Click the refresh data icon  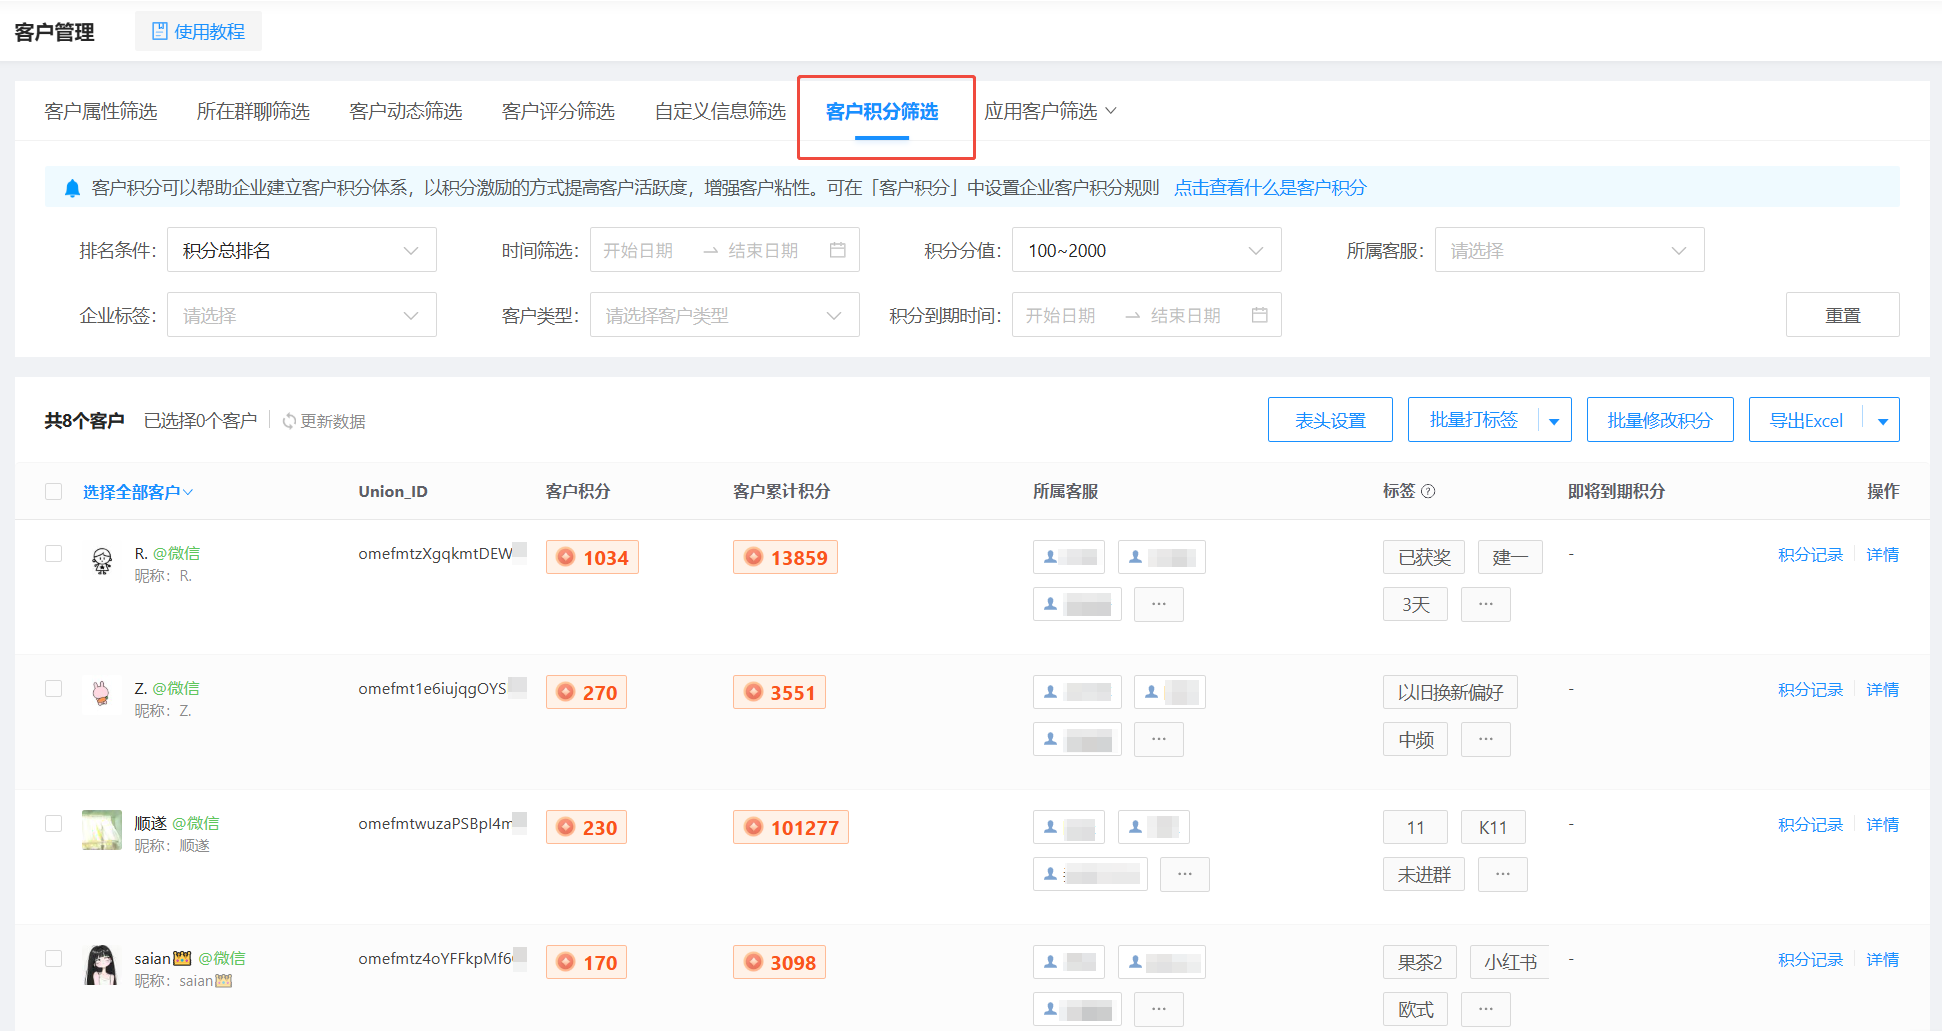[289, 422]
